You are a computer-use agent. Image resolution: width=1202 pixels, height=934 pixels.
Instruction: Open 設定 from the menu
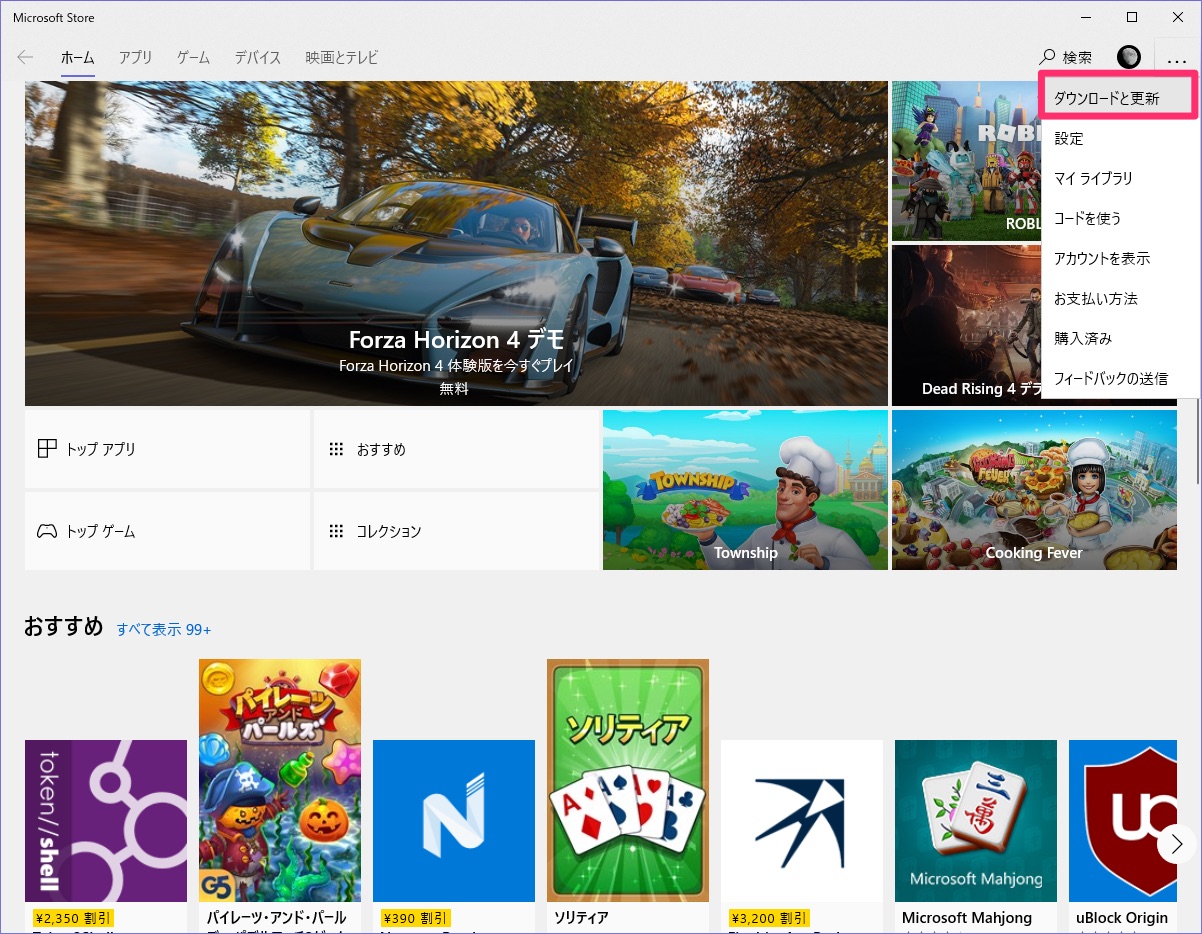[1120, 138]
